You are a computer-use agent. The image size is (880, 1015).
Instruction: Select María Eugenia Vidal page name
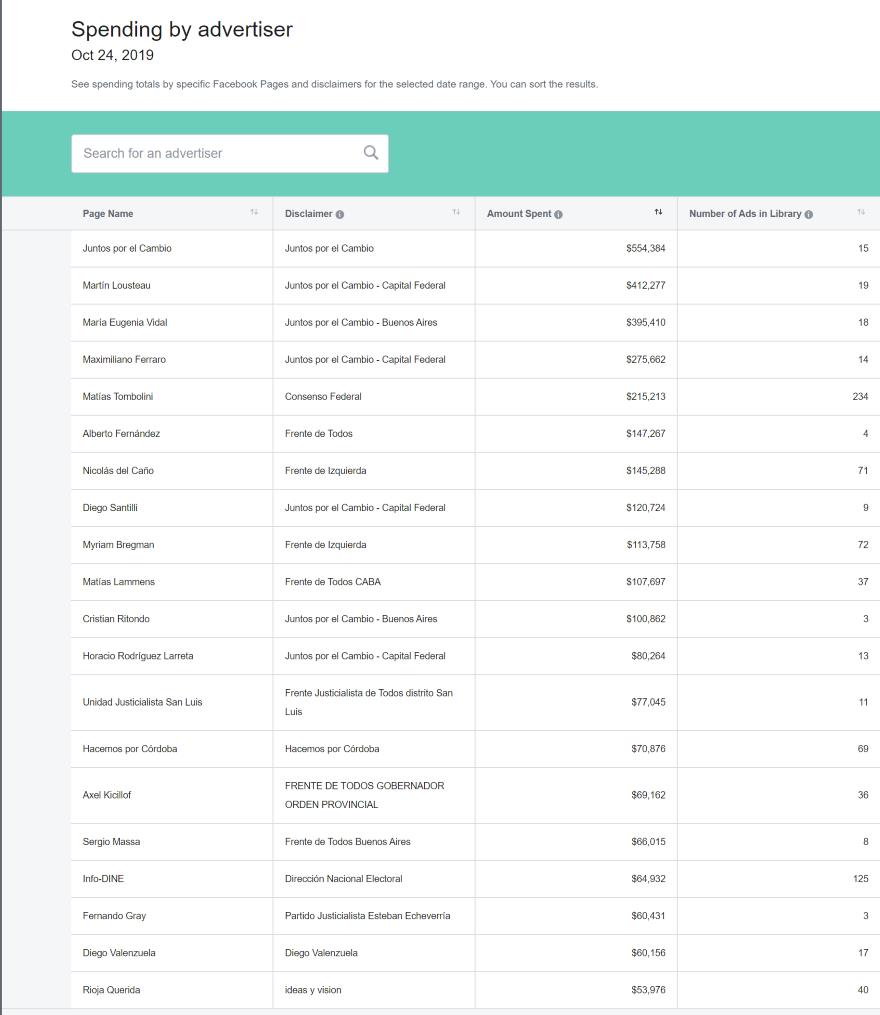[125, 322]
